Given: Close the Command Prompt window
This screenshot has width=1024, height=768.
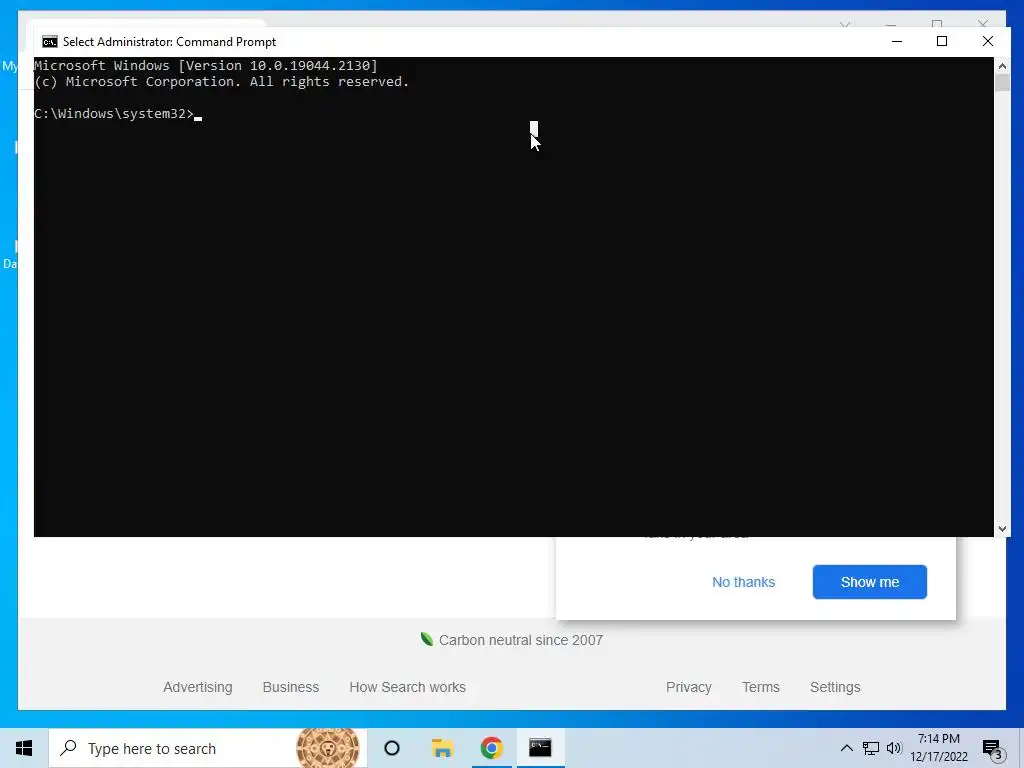Looking at the screenshot, I should [x=987, y=41].
